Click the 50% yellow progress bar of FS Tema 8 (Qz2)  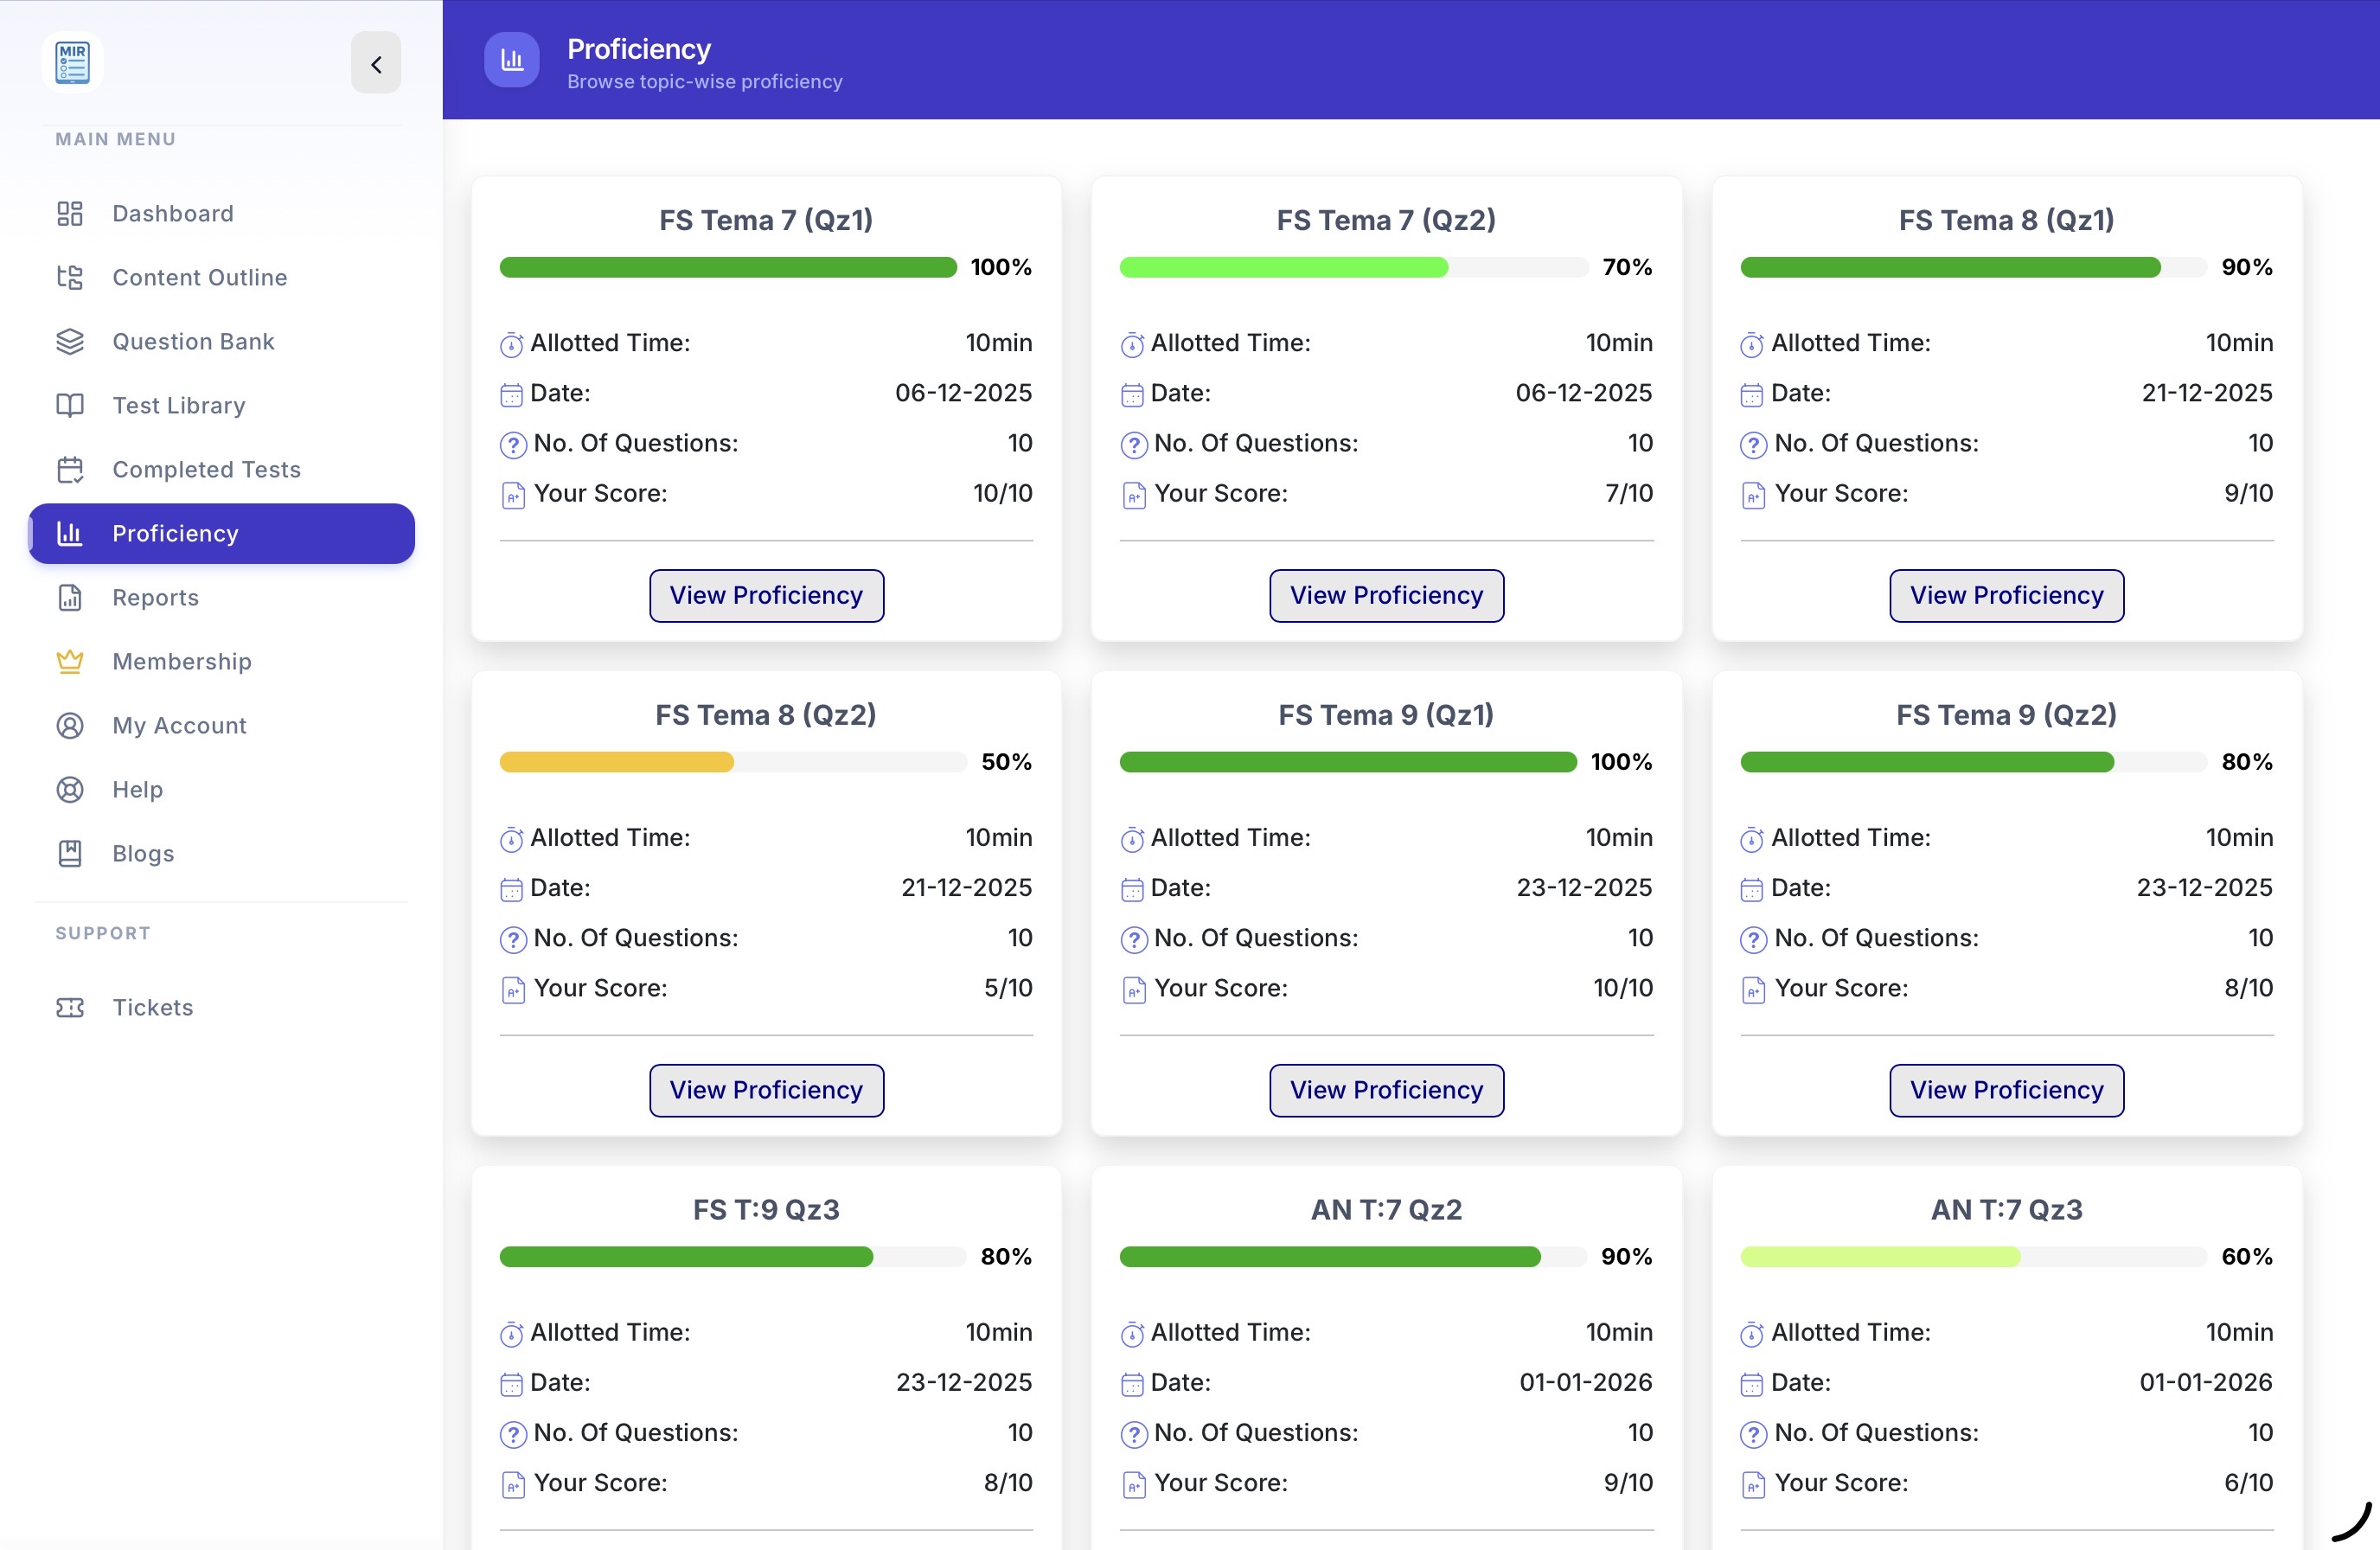tap(733, 762)
